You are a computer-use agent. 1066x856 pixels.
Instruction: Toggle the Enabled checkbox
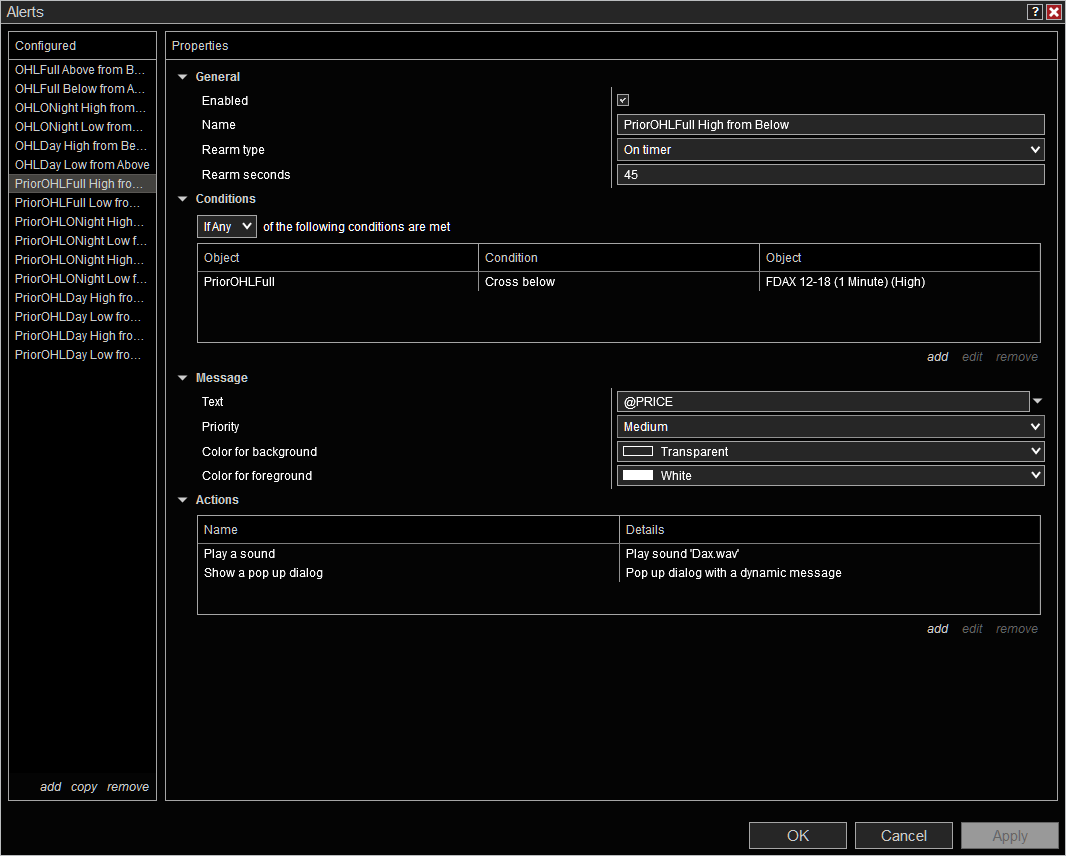[x=623, y=100]
